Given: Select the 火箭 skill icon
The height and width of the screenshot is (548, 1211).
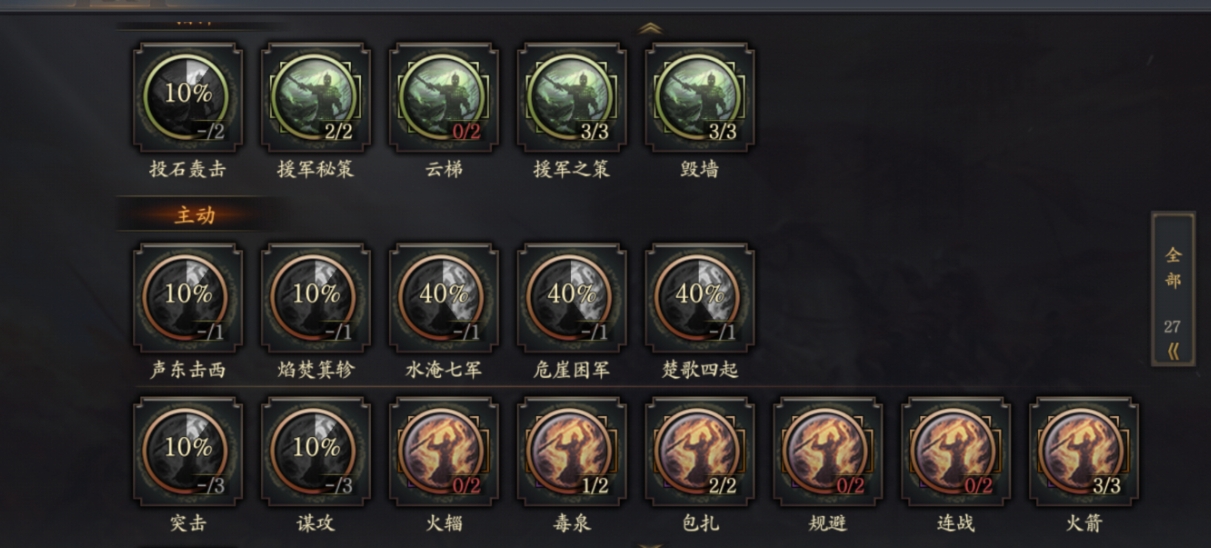Looking at the screenshot, I should [1084, 452].
